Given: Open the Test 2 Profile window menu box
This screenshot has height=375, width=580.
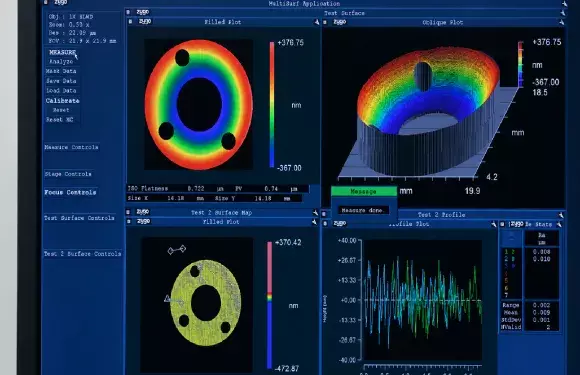Looking at the screenshot, I should coord(324,214).
